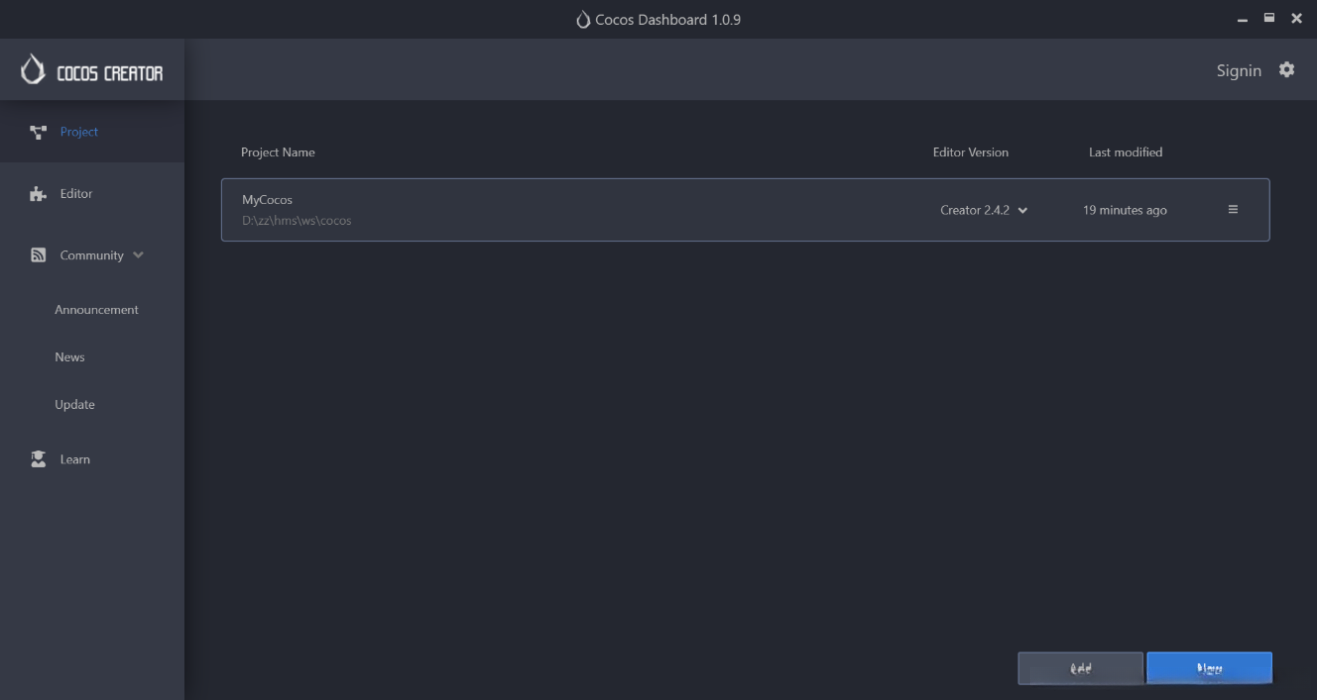Open the settings gear icon
The height and width of the screenshot is (700, 1317).
[1287, 70]
